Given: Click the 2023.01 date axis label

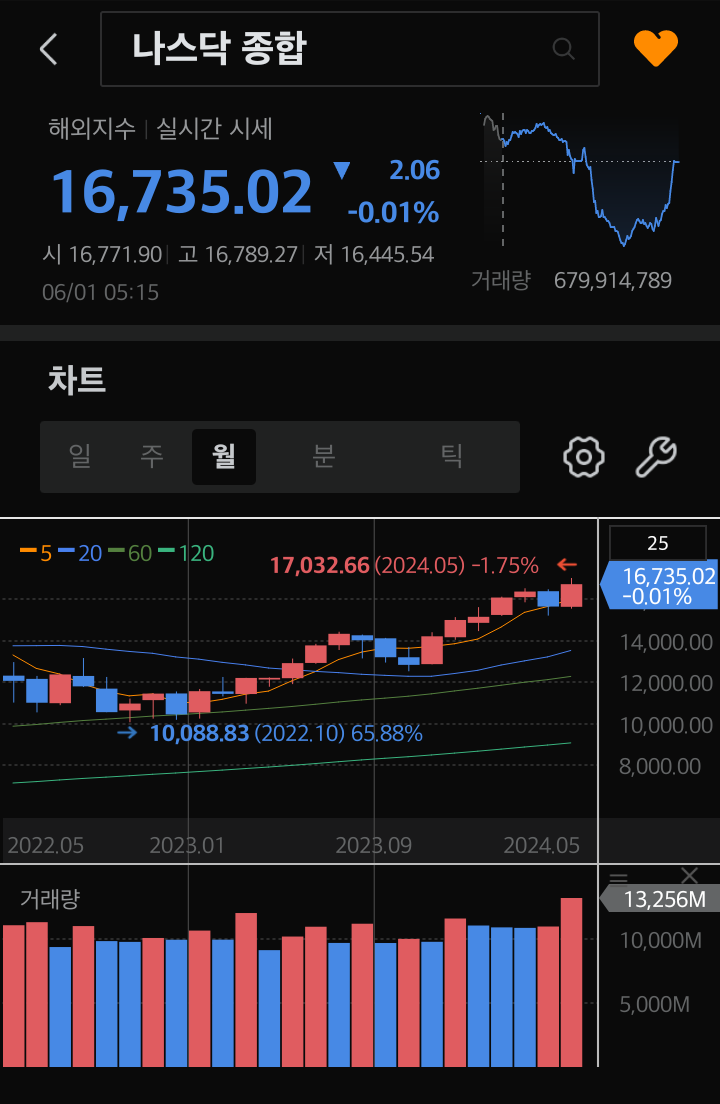Looking at the screenshot, I should 187,845.
